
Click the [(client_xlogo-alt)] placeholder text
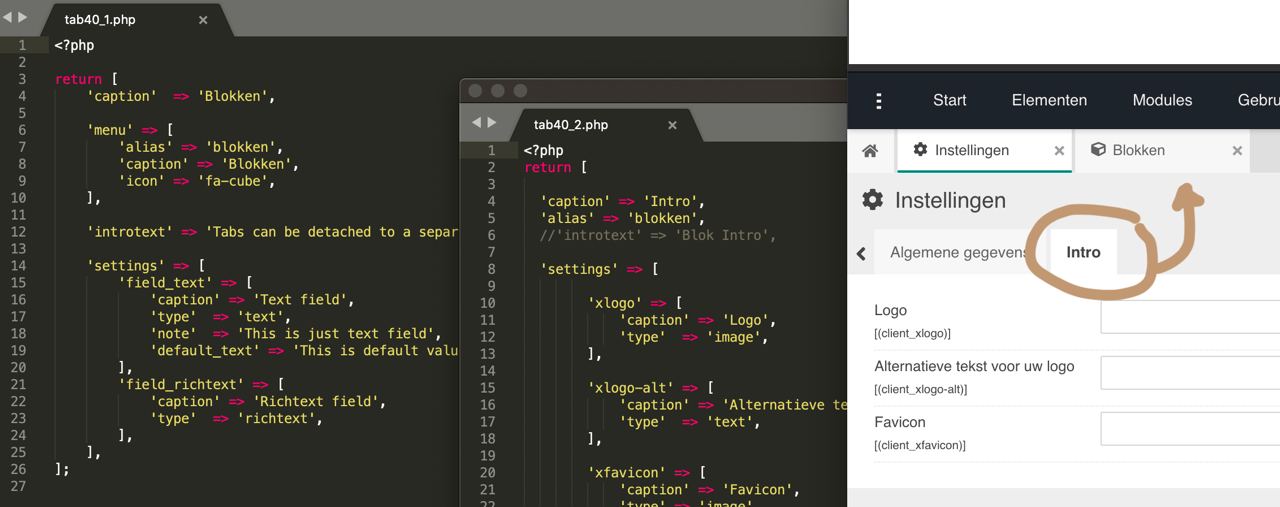tap(921, 389)
